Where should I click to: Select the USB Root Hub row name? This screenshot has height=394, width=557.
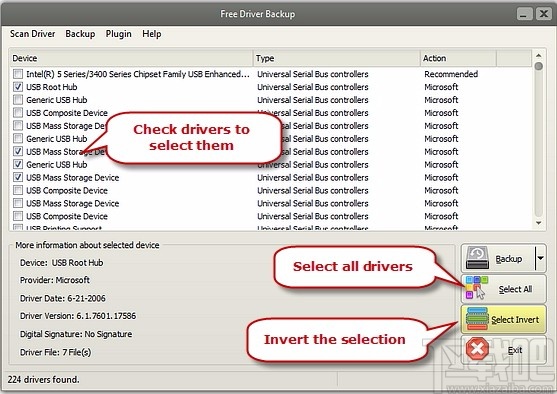click(52, 87)
